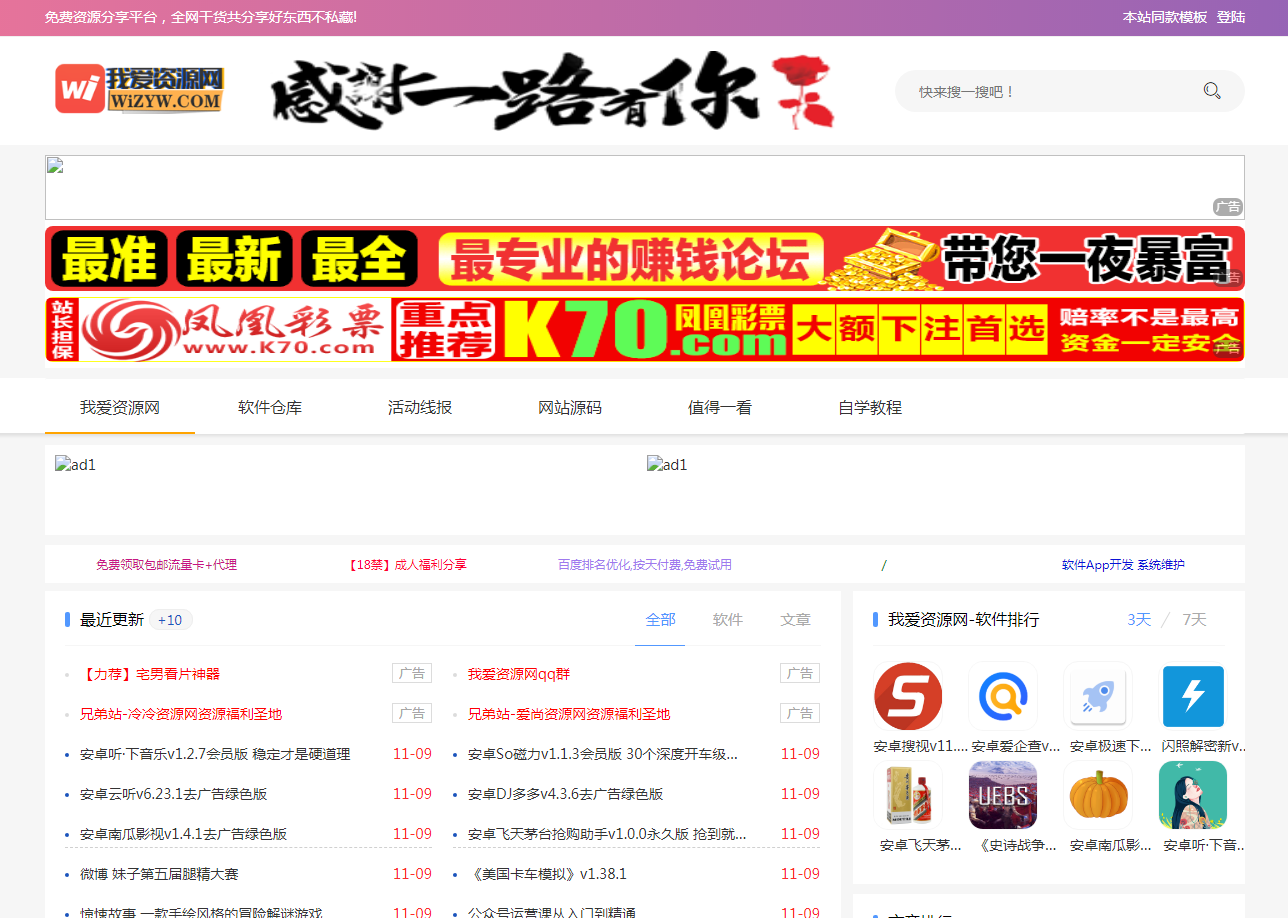Open the 《美国卡车模拟》v1.38.1 post
The width and height of the screenshot is (1288, 918).
pyautogui.click(x=547, y=874)
